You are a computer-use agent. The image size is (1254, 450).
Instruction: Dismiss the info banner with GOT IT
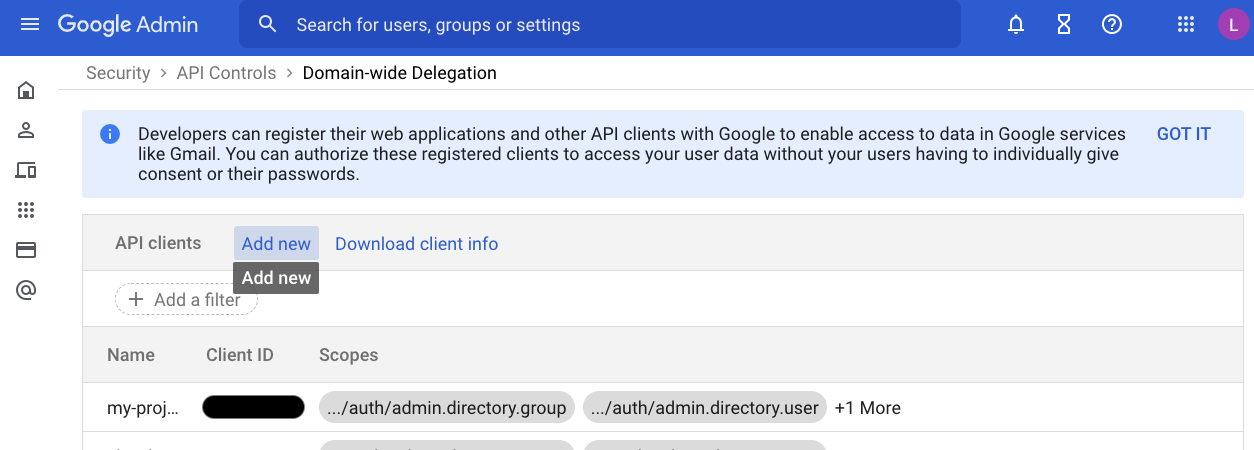coord(1183,134)
